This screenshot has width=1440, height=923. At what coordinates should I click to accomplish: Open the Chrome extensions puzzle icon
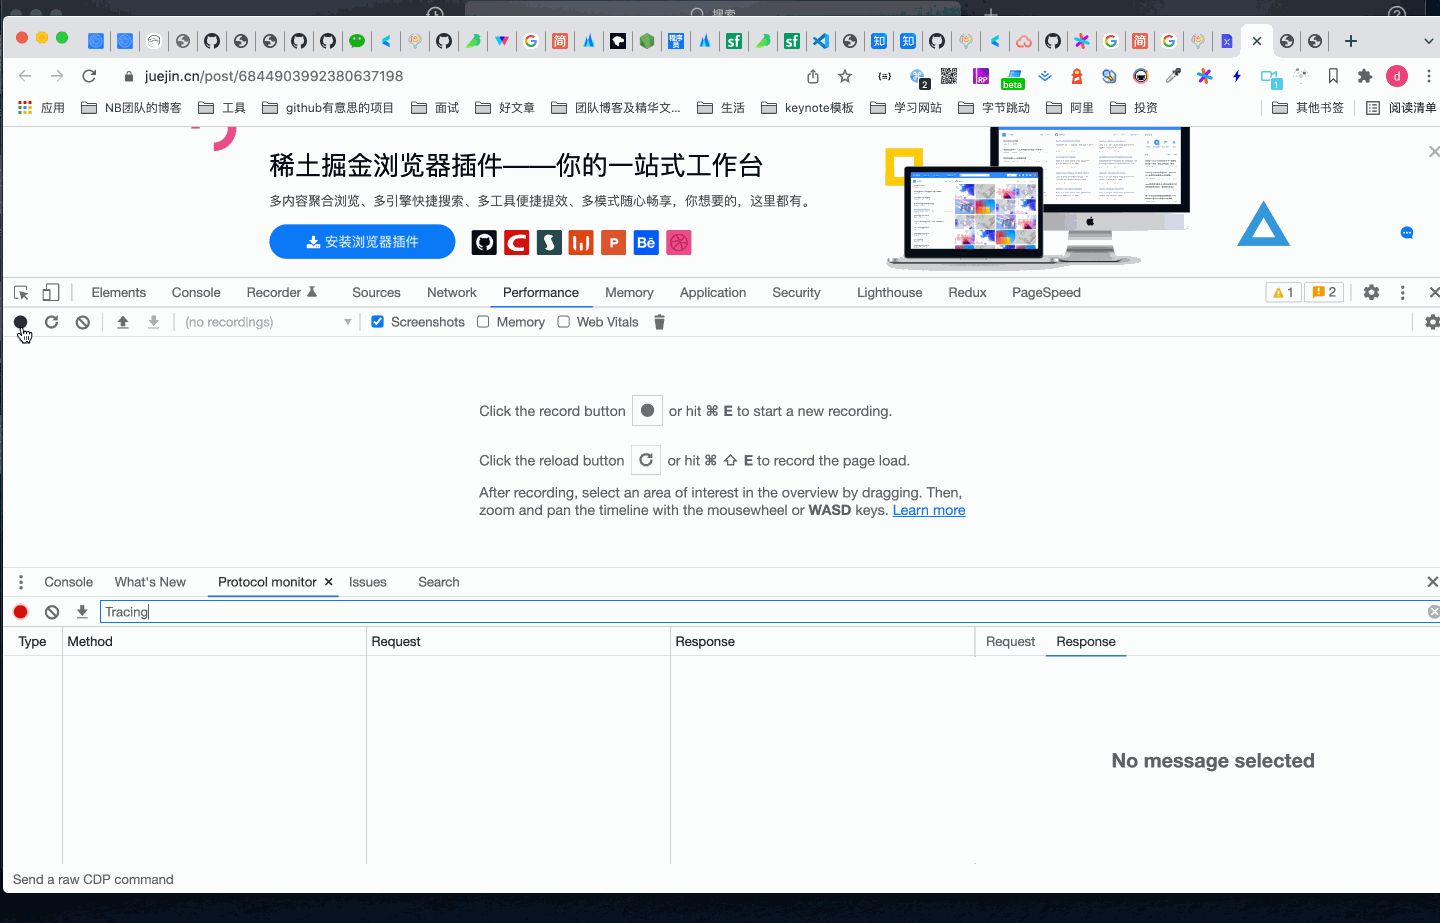pyautogui.click(x=1365, y=76)
